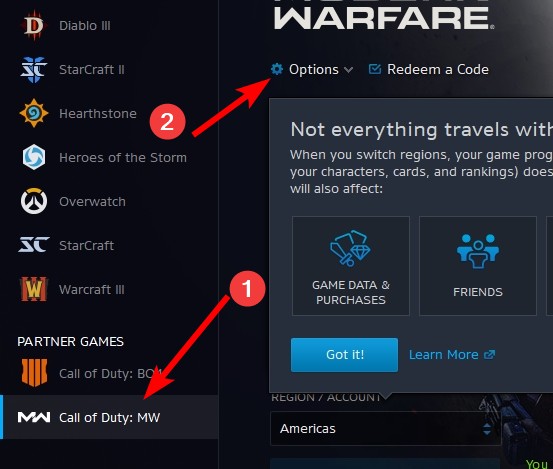The width and height of the screenshot is (553, 469).
Task: Select Overwatch text entry in game list
Action: [92, 202]
